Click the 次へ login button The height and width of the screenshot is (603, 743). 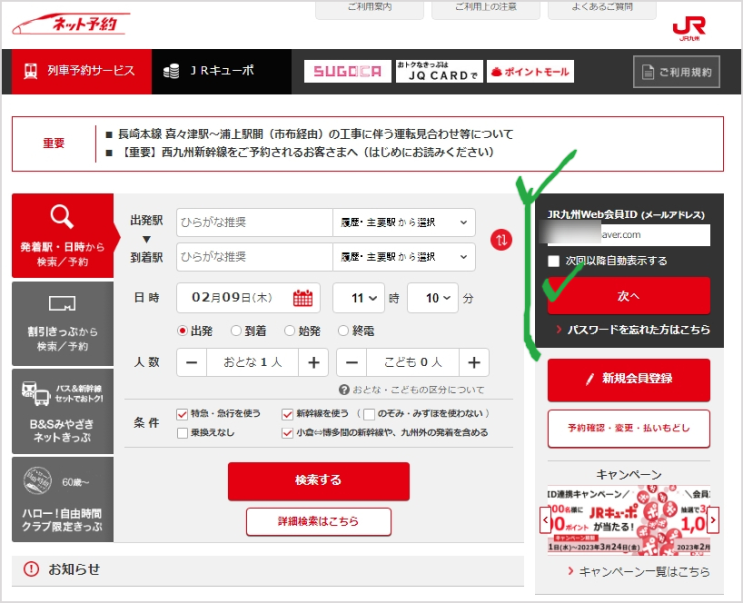(629, 296)
